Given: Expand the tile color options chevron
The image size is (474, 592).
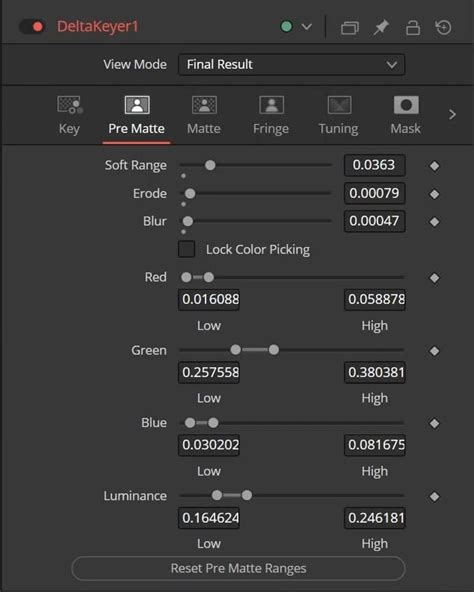Looking at the screenshot, I should pyautogui.click(x=307, y=27).
